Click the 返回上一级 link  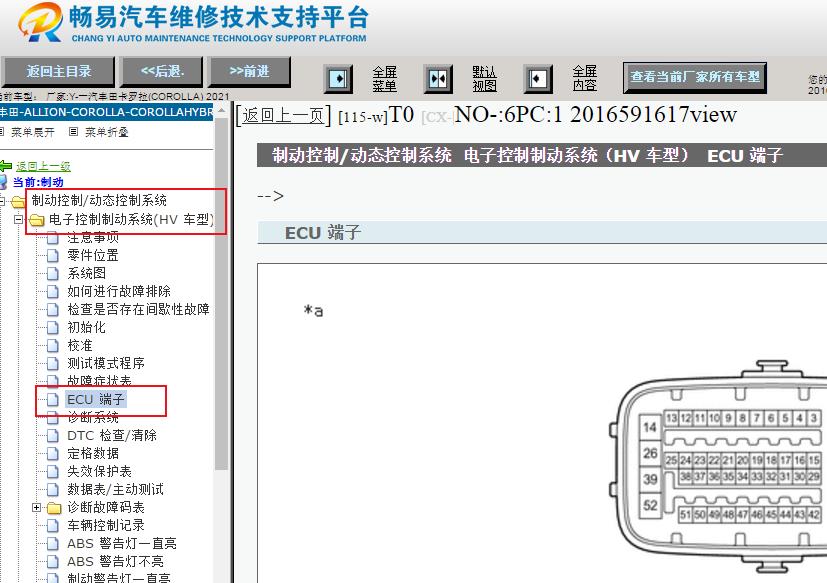tap(43, 166)
